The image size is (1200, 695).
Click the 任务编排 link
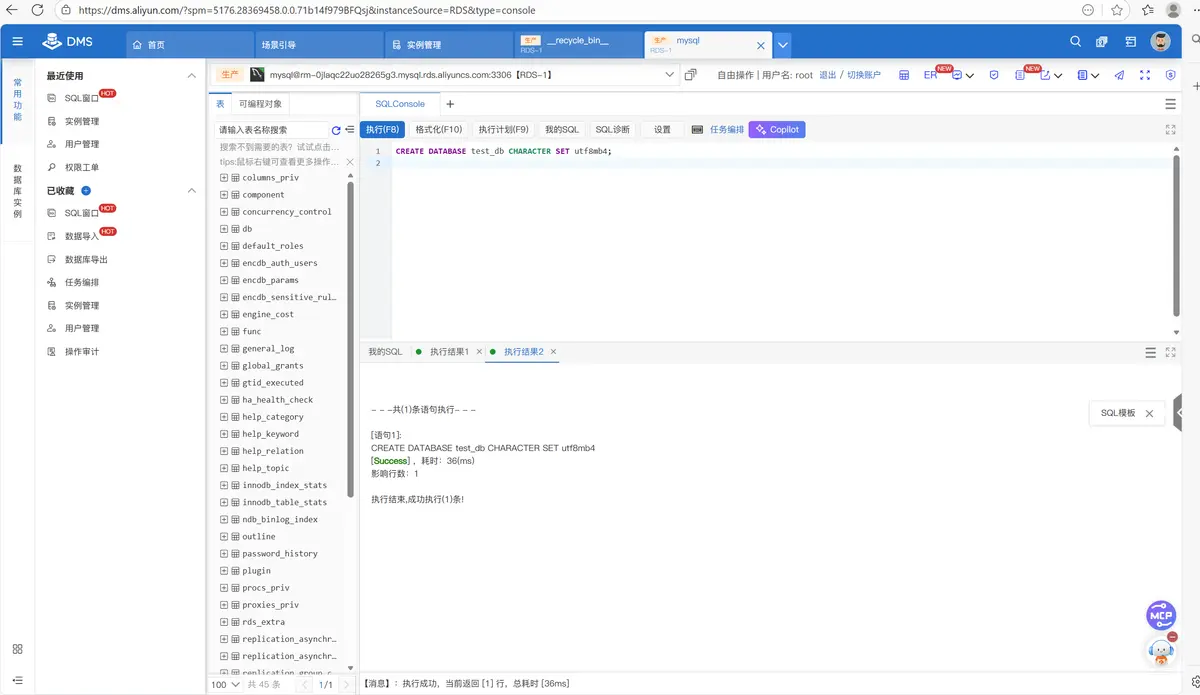coord(727,130)
